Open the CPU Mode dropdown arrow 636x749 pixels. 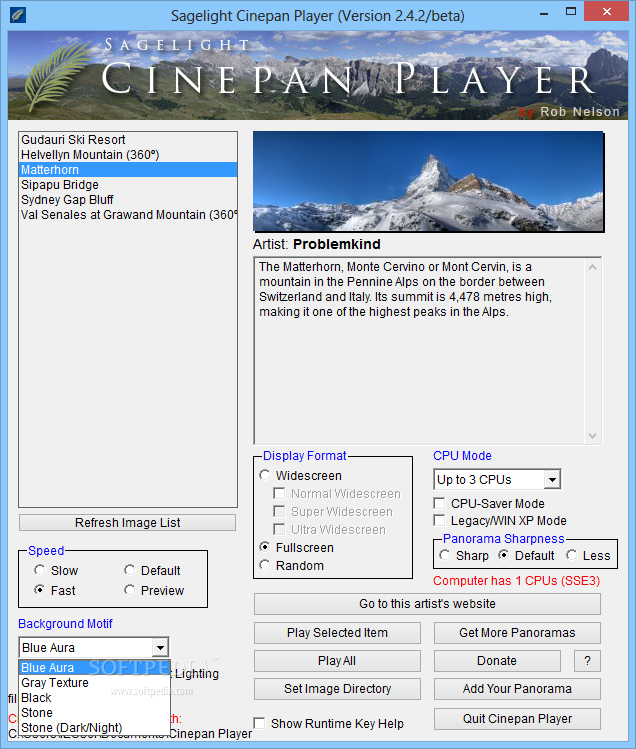coord(552,479)
